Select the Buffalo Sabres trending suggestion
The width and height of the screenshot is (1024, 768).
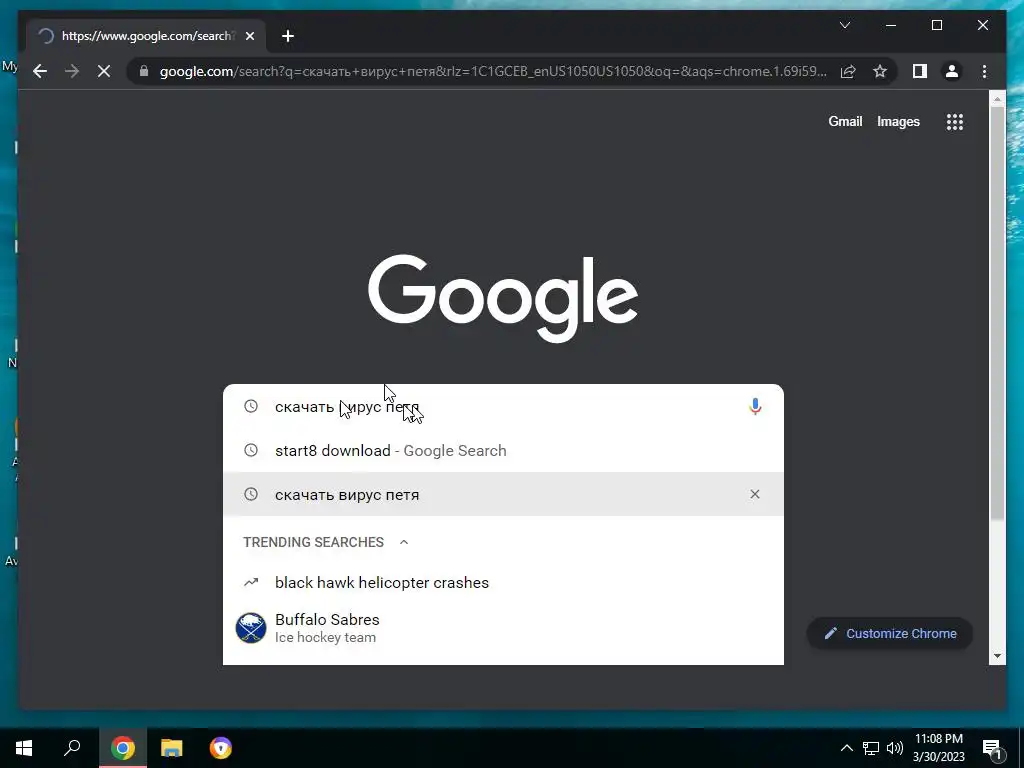[503, 628]
